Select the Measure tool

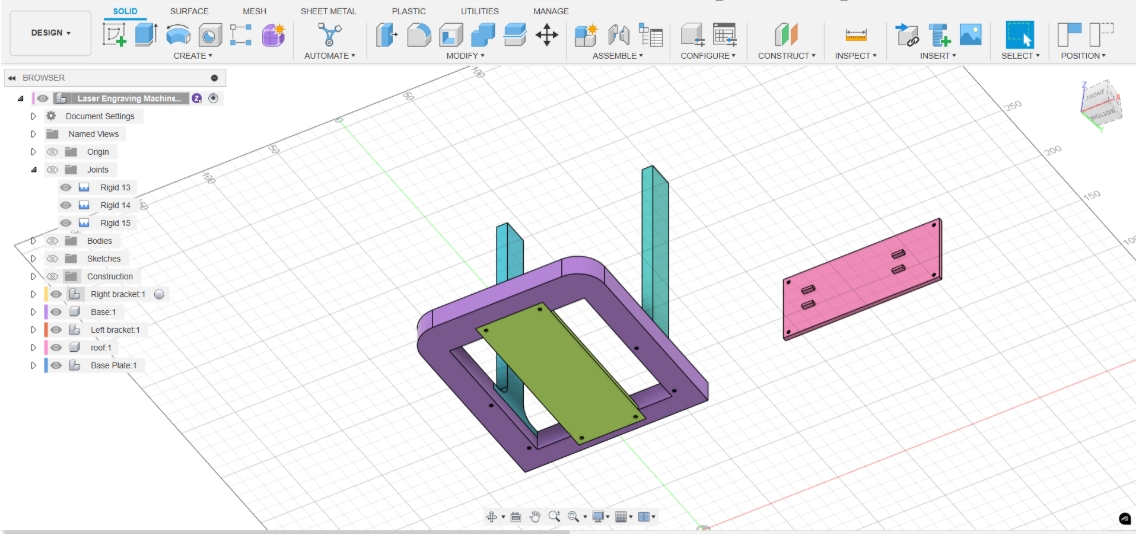856,35
